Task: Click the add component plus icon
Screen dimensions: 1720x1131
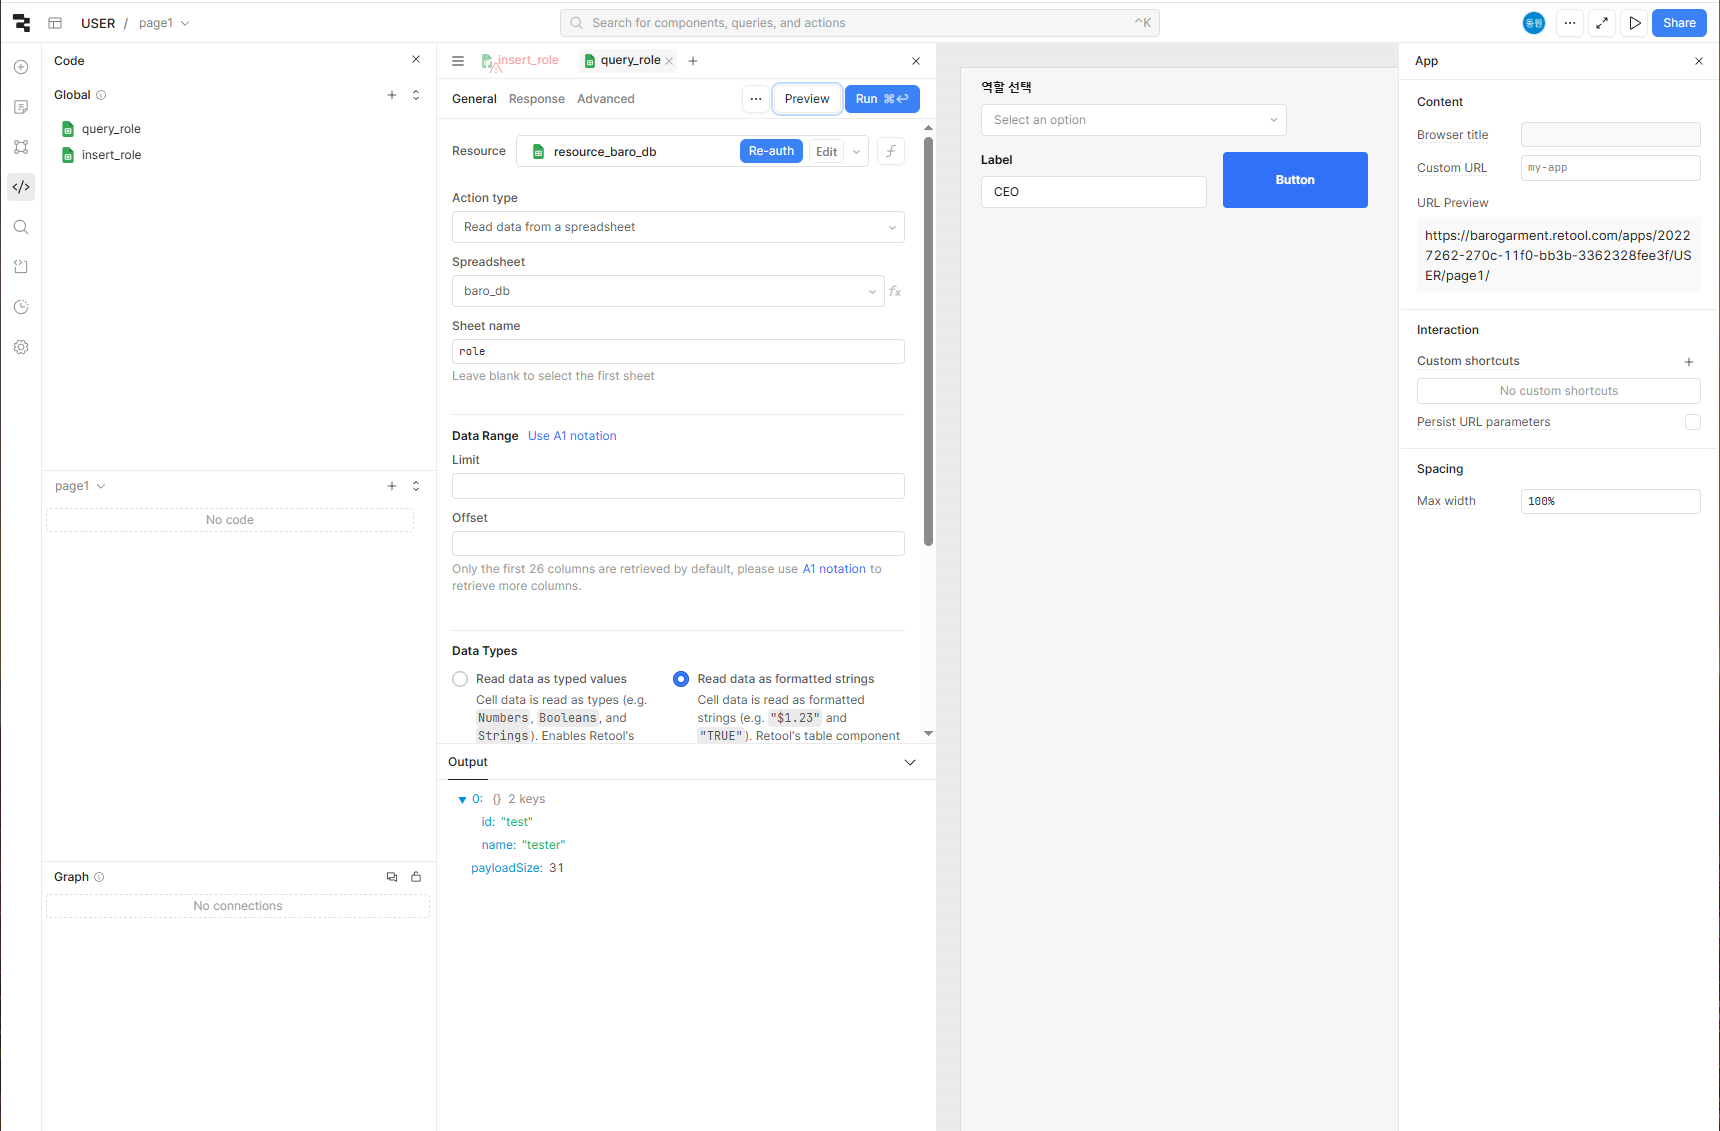Action: pyautogui.click(x=21, y=67)
